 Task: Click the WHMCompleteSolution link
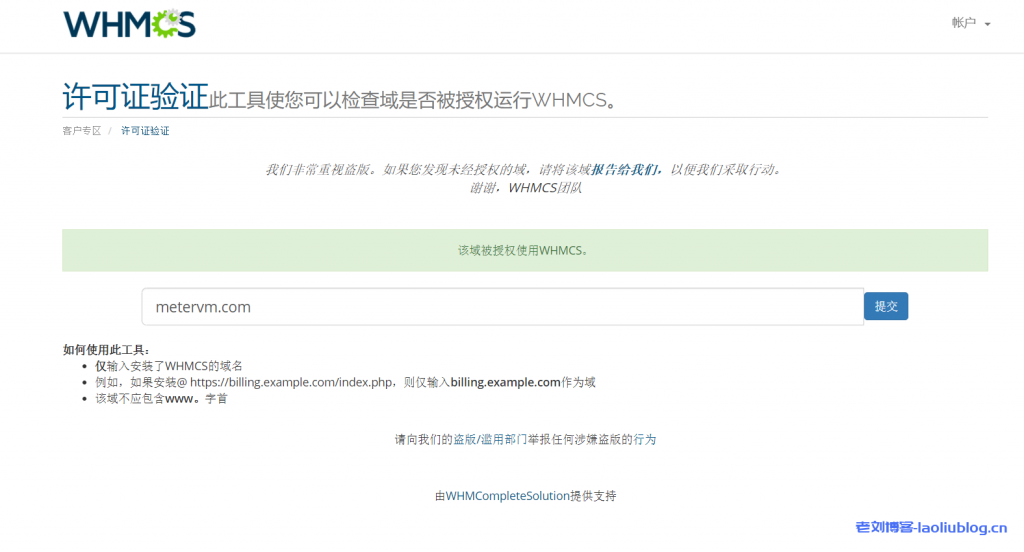pyautogui.click(x=507, y=496)
